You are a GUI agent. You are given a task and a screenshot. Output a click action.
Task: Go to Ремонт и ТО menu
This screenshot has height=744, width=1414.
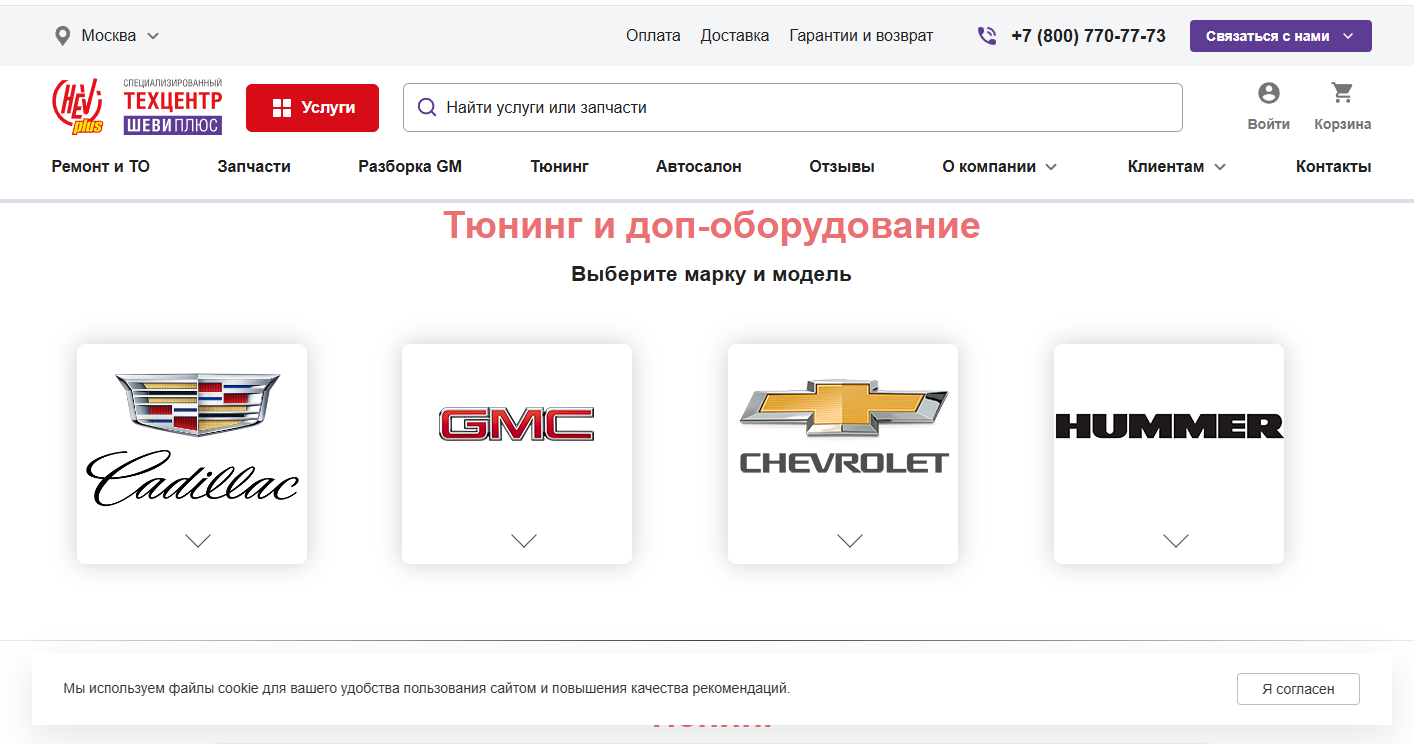coord(100,167)
